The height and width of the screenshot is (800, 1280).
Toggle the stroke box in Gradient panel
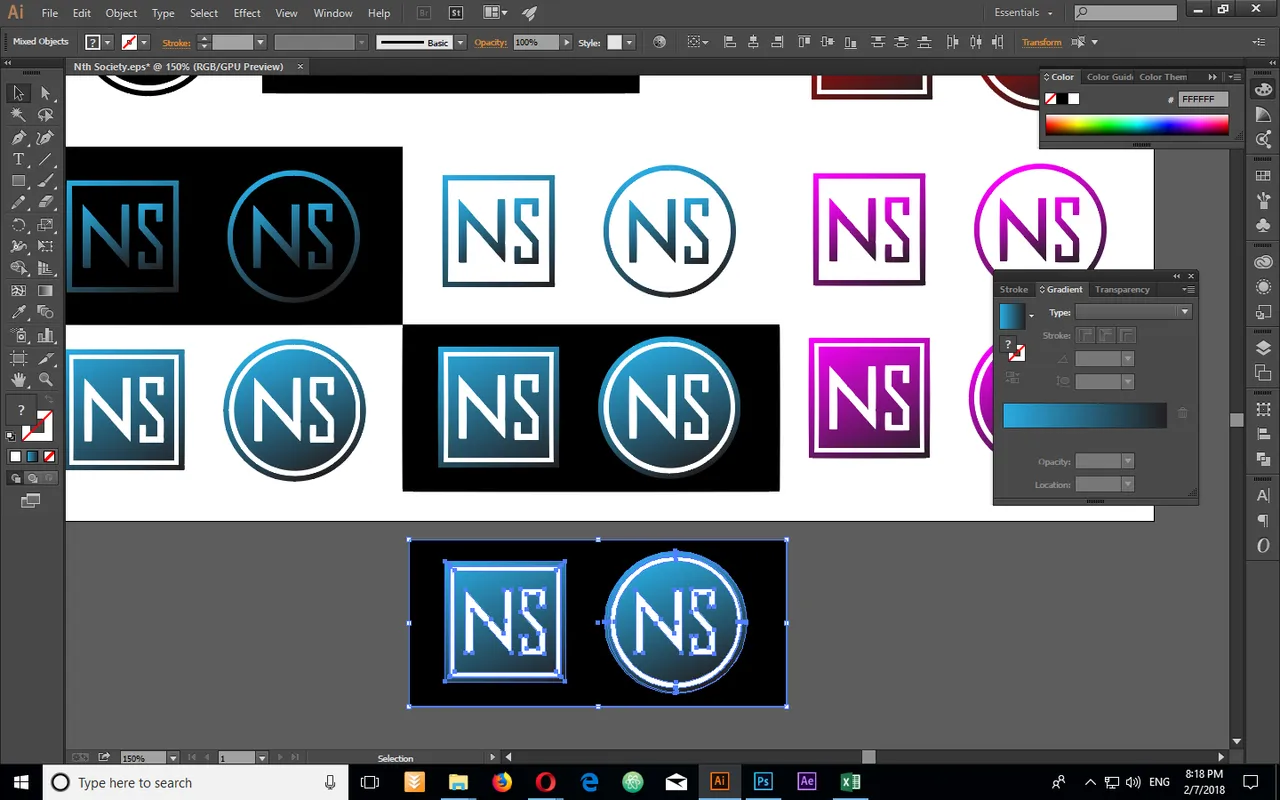[x=1016, y=353]
